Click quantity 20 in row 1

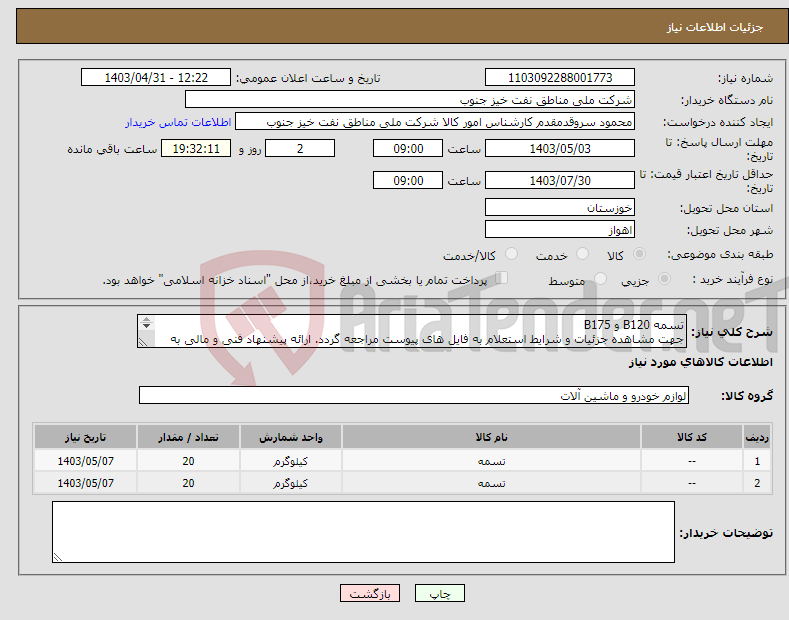click(x=188, y=461)
